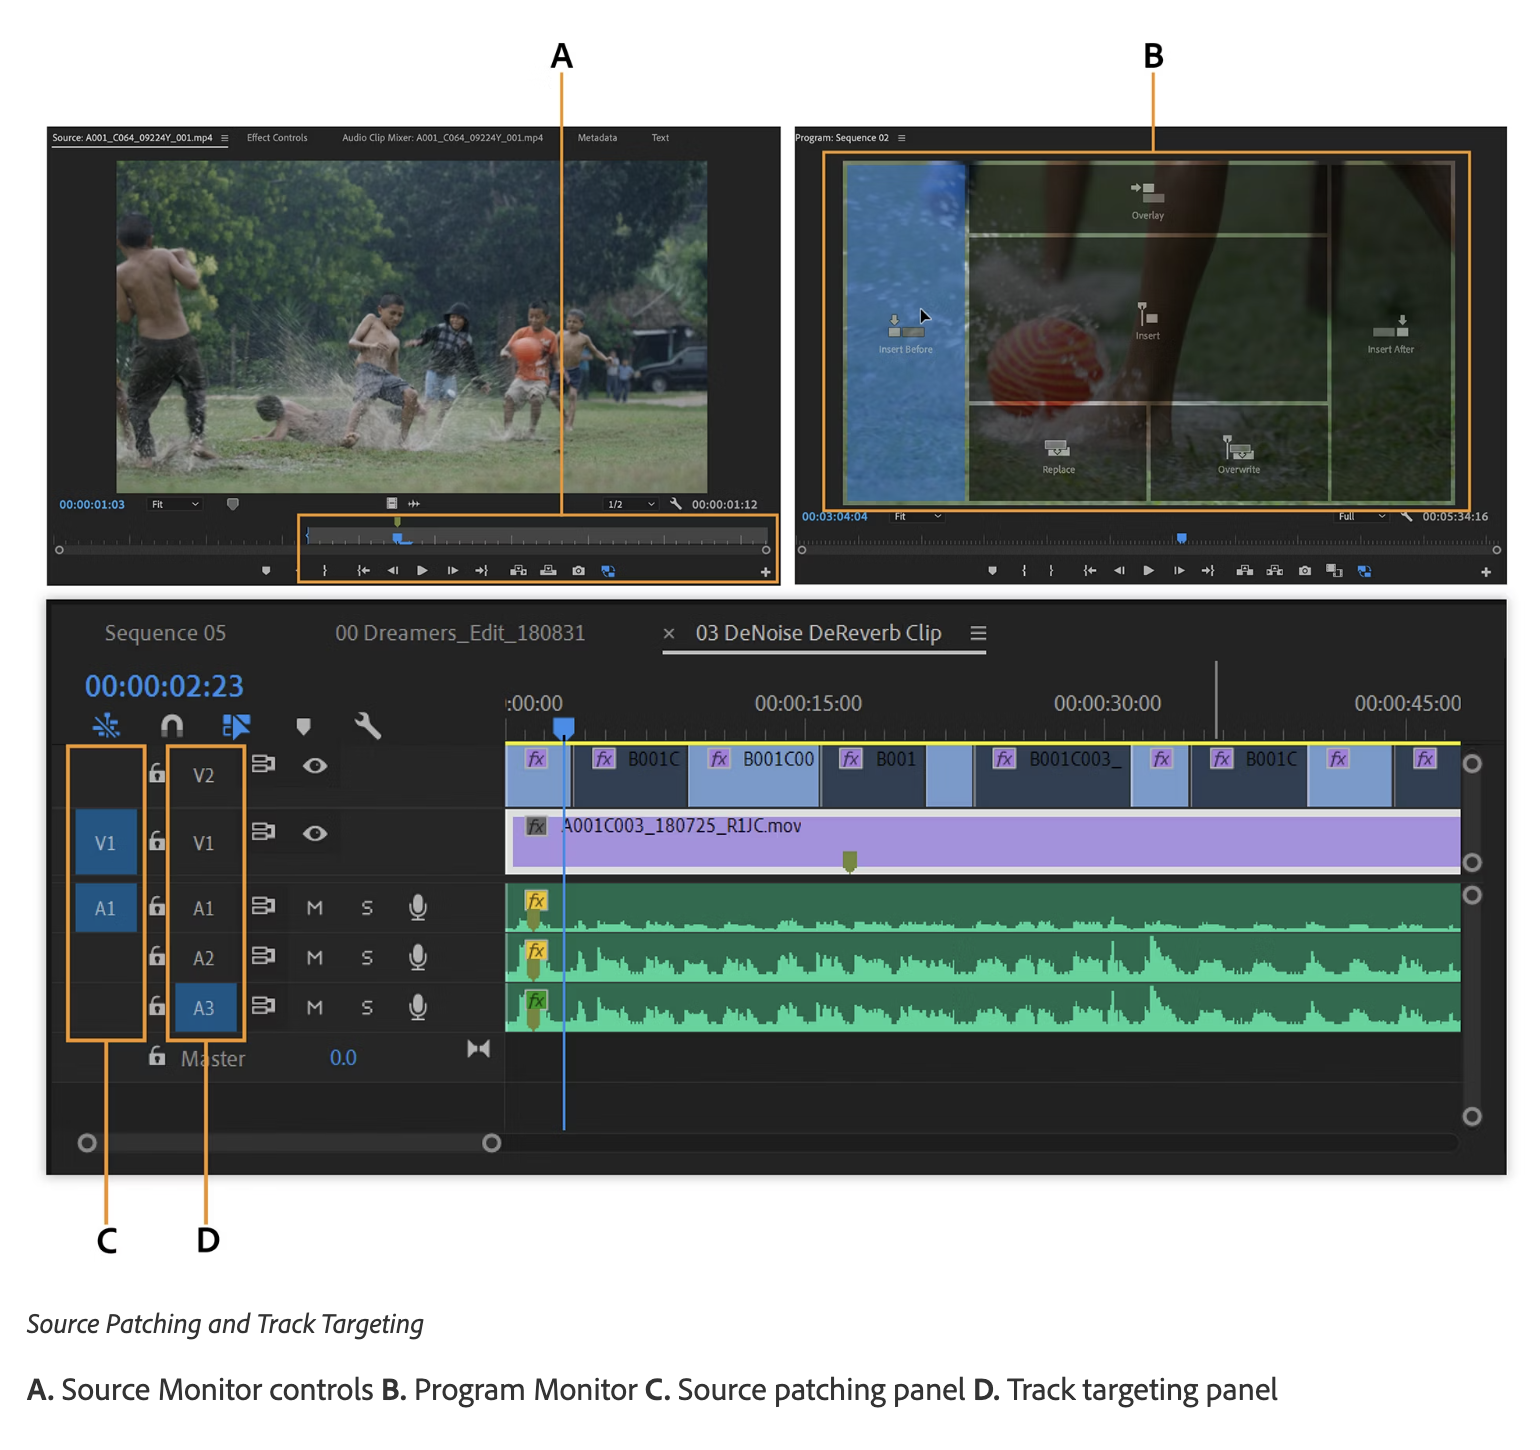
Task: Click the Master gain 0.0 value
Action: click(344, 1057)
